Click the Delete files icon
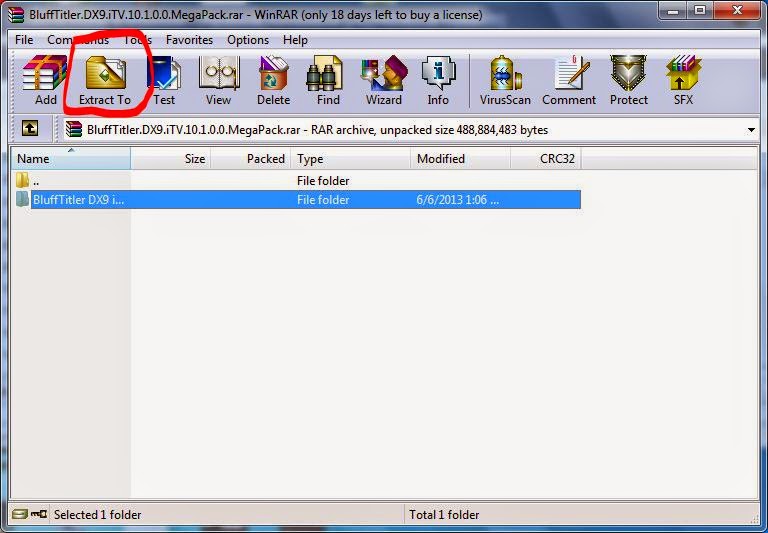 (x=273, y=73)
